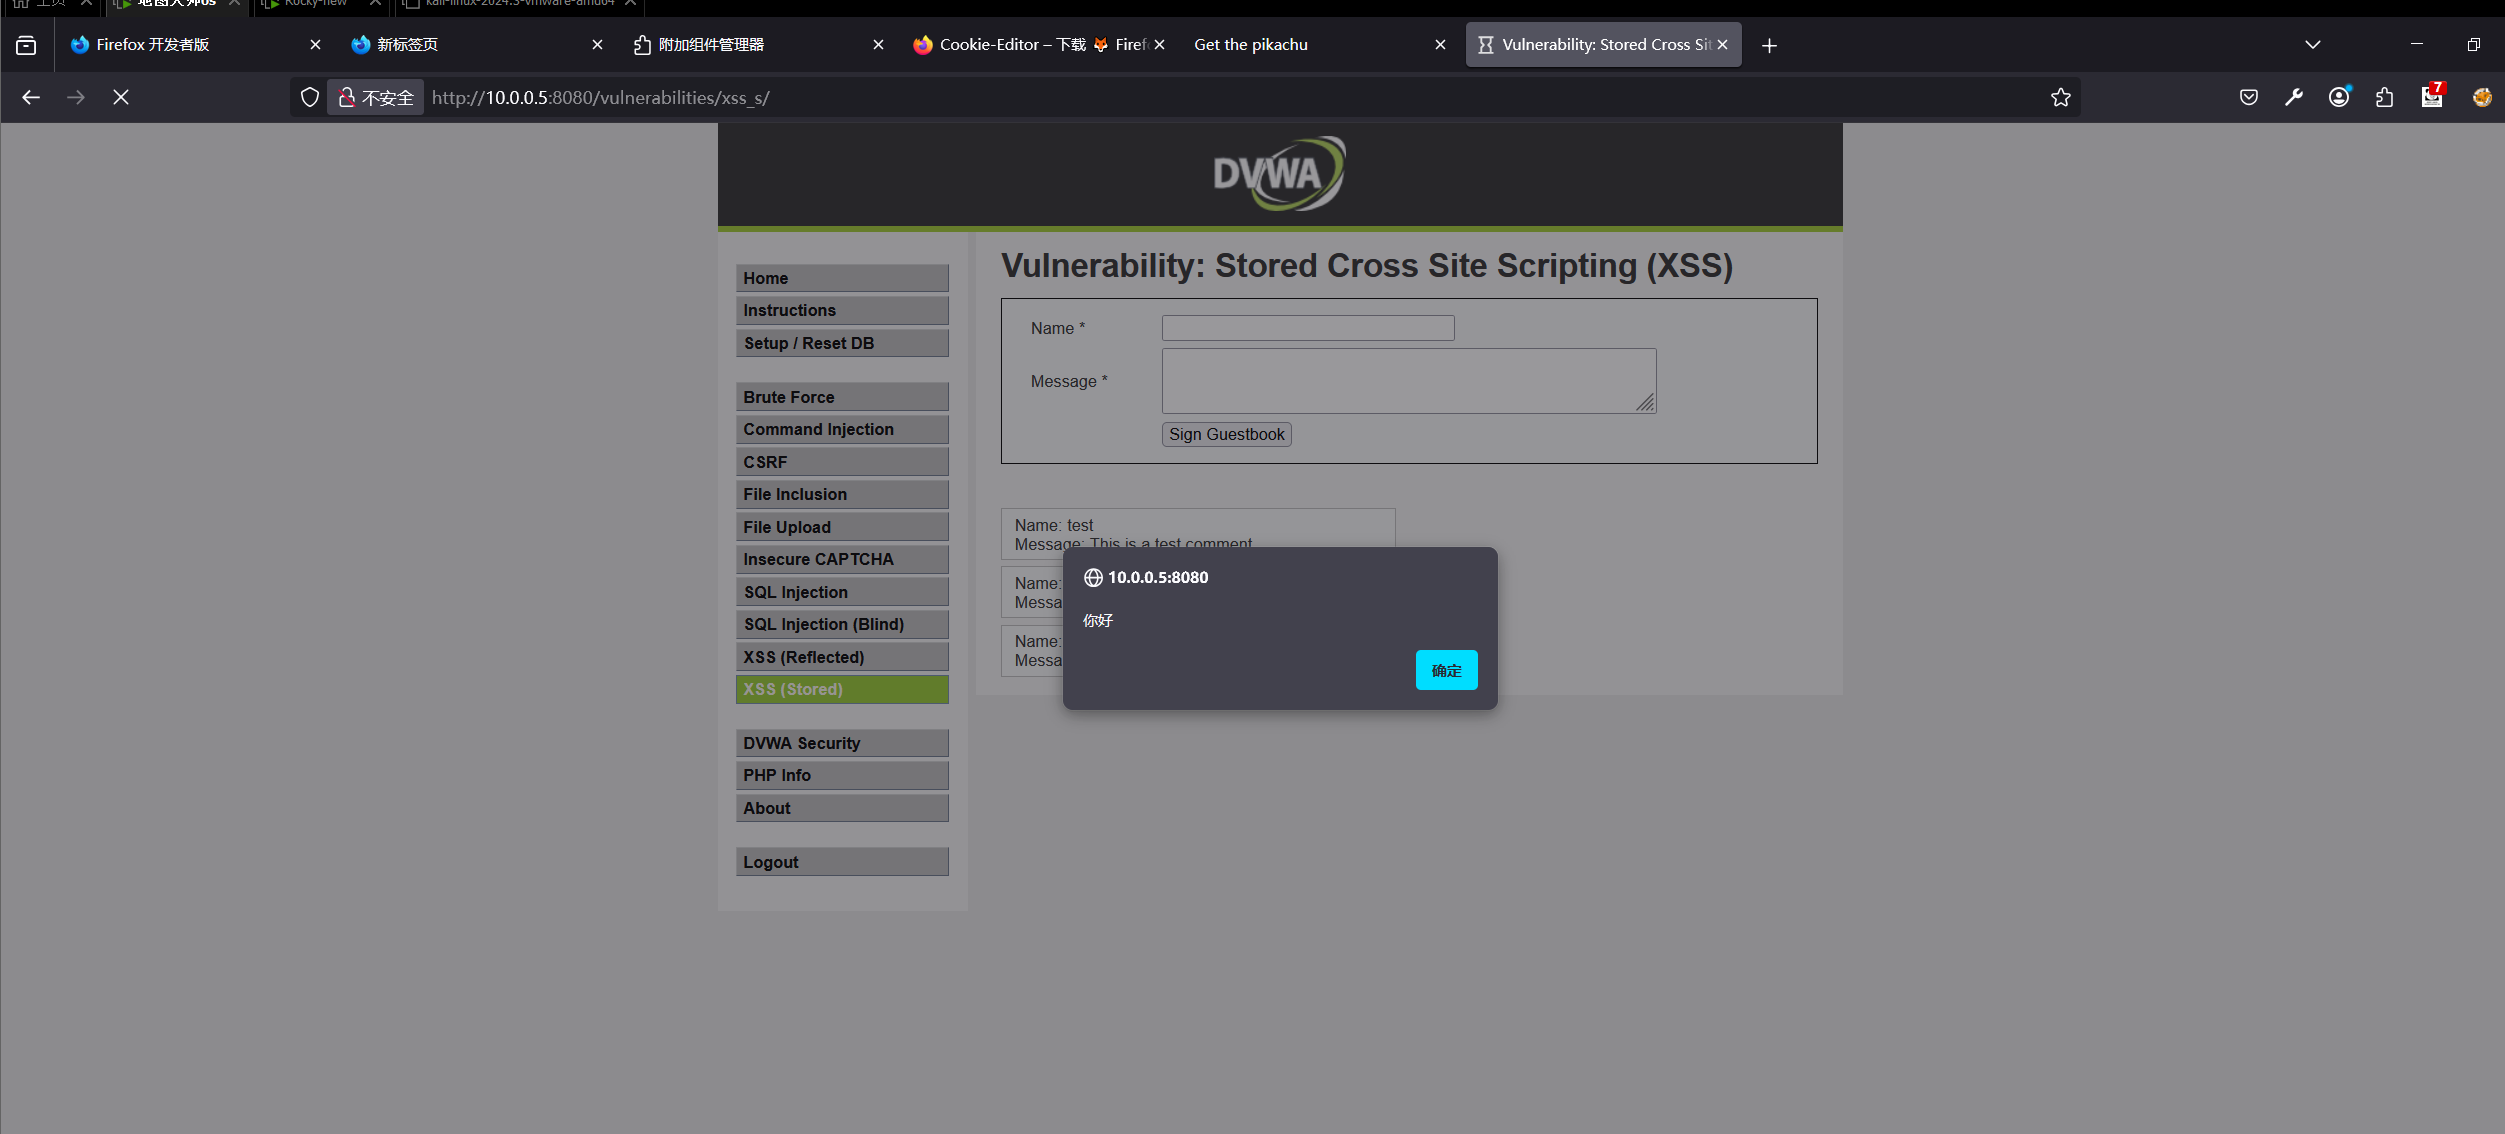Open Firefox account avatar icon
2505x1134 pixels.
(2338, 97)
